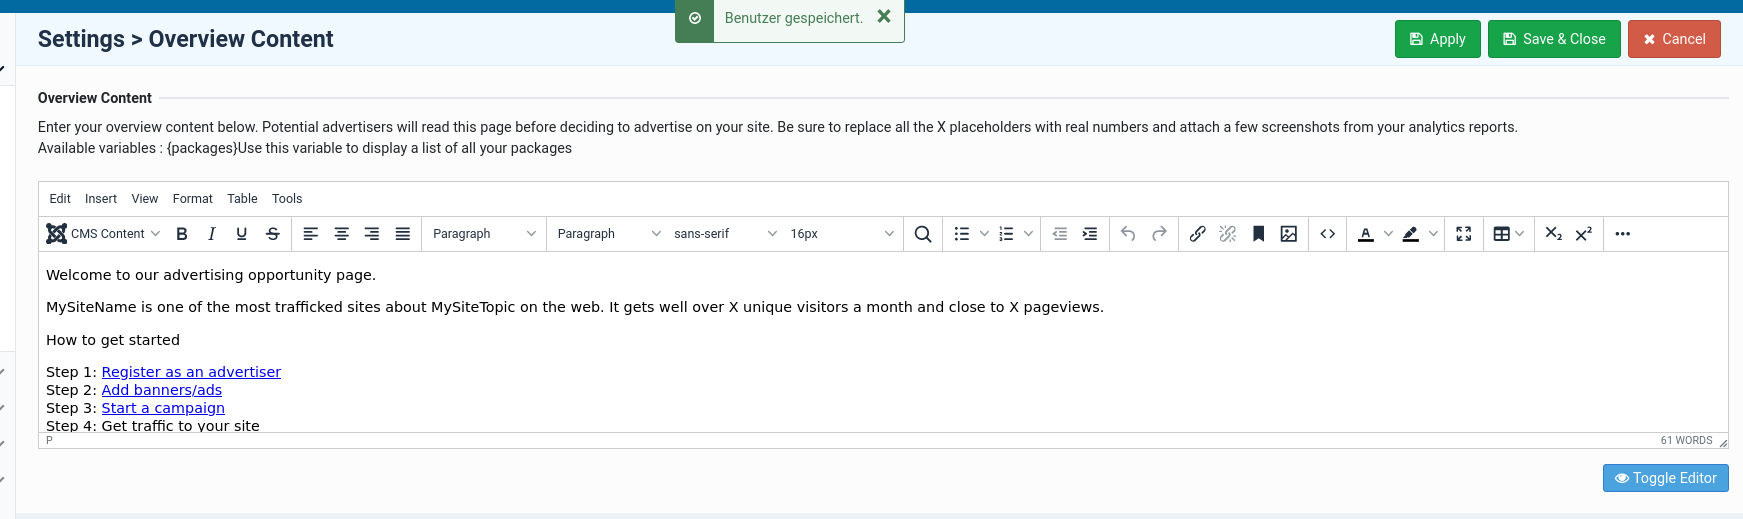The image size is (1743, 519).
Task: Click the P element path indicator
Action: click(x=49, y=440)
